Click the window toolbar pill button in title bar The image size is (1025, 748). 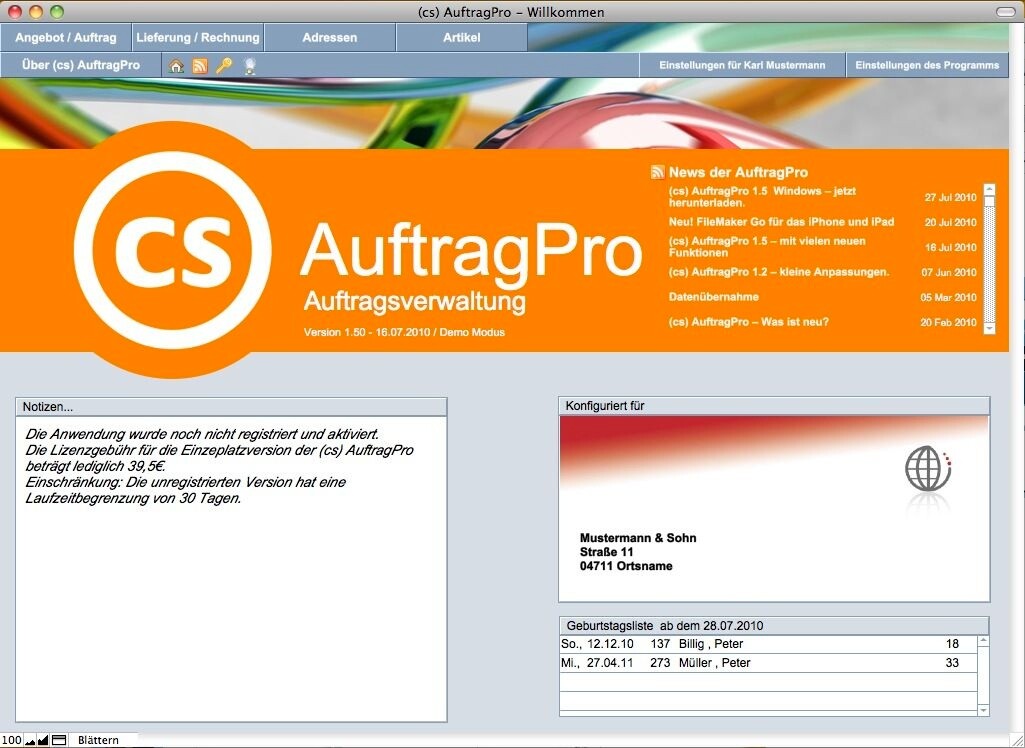pos(1005,12)
